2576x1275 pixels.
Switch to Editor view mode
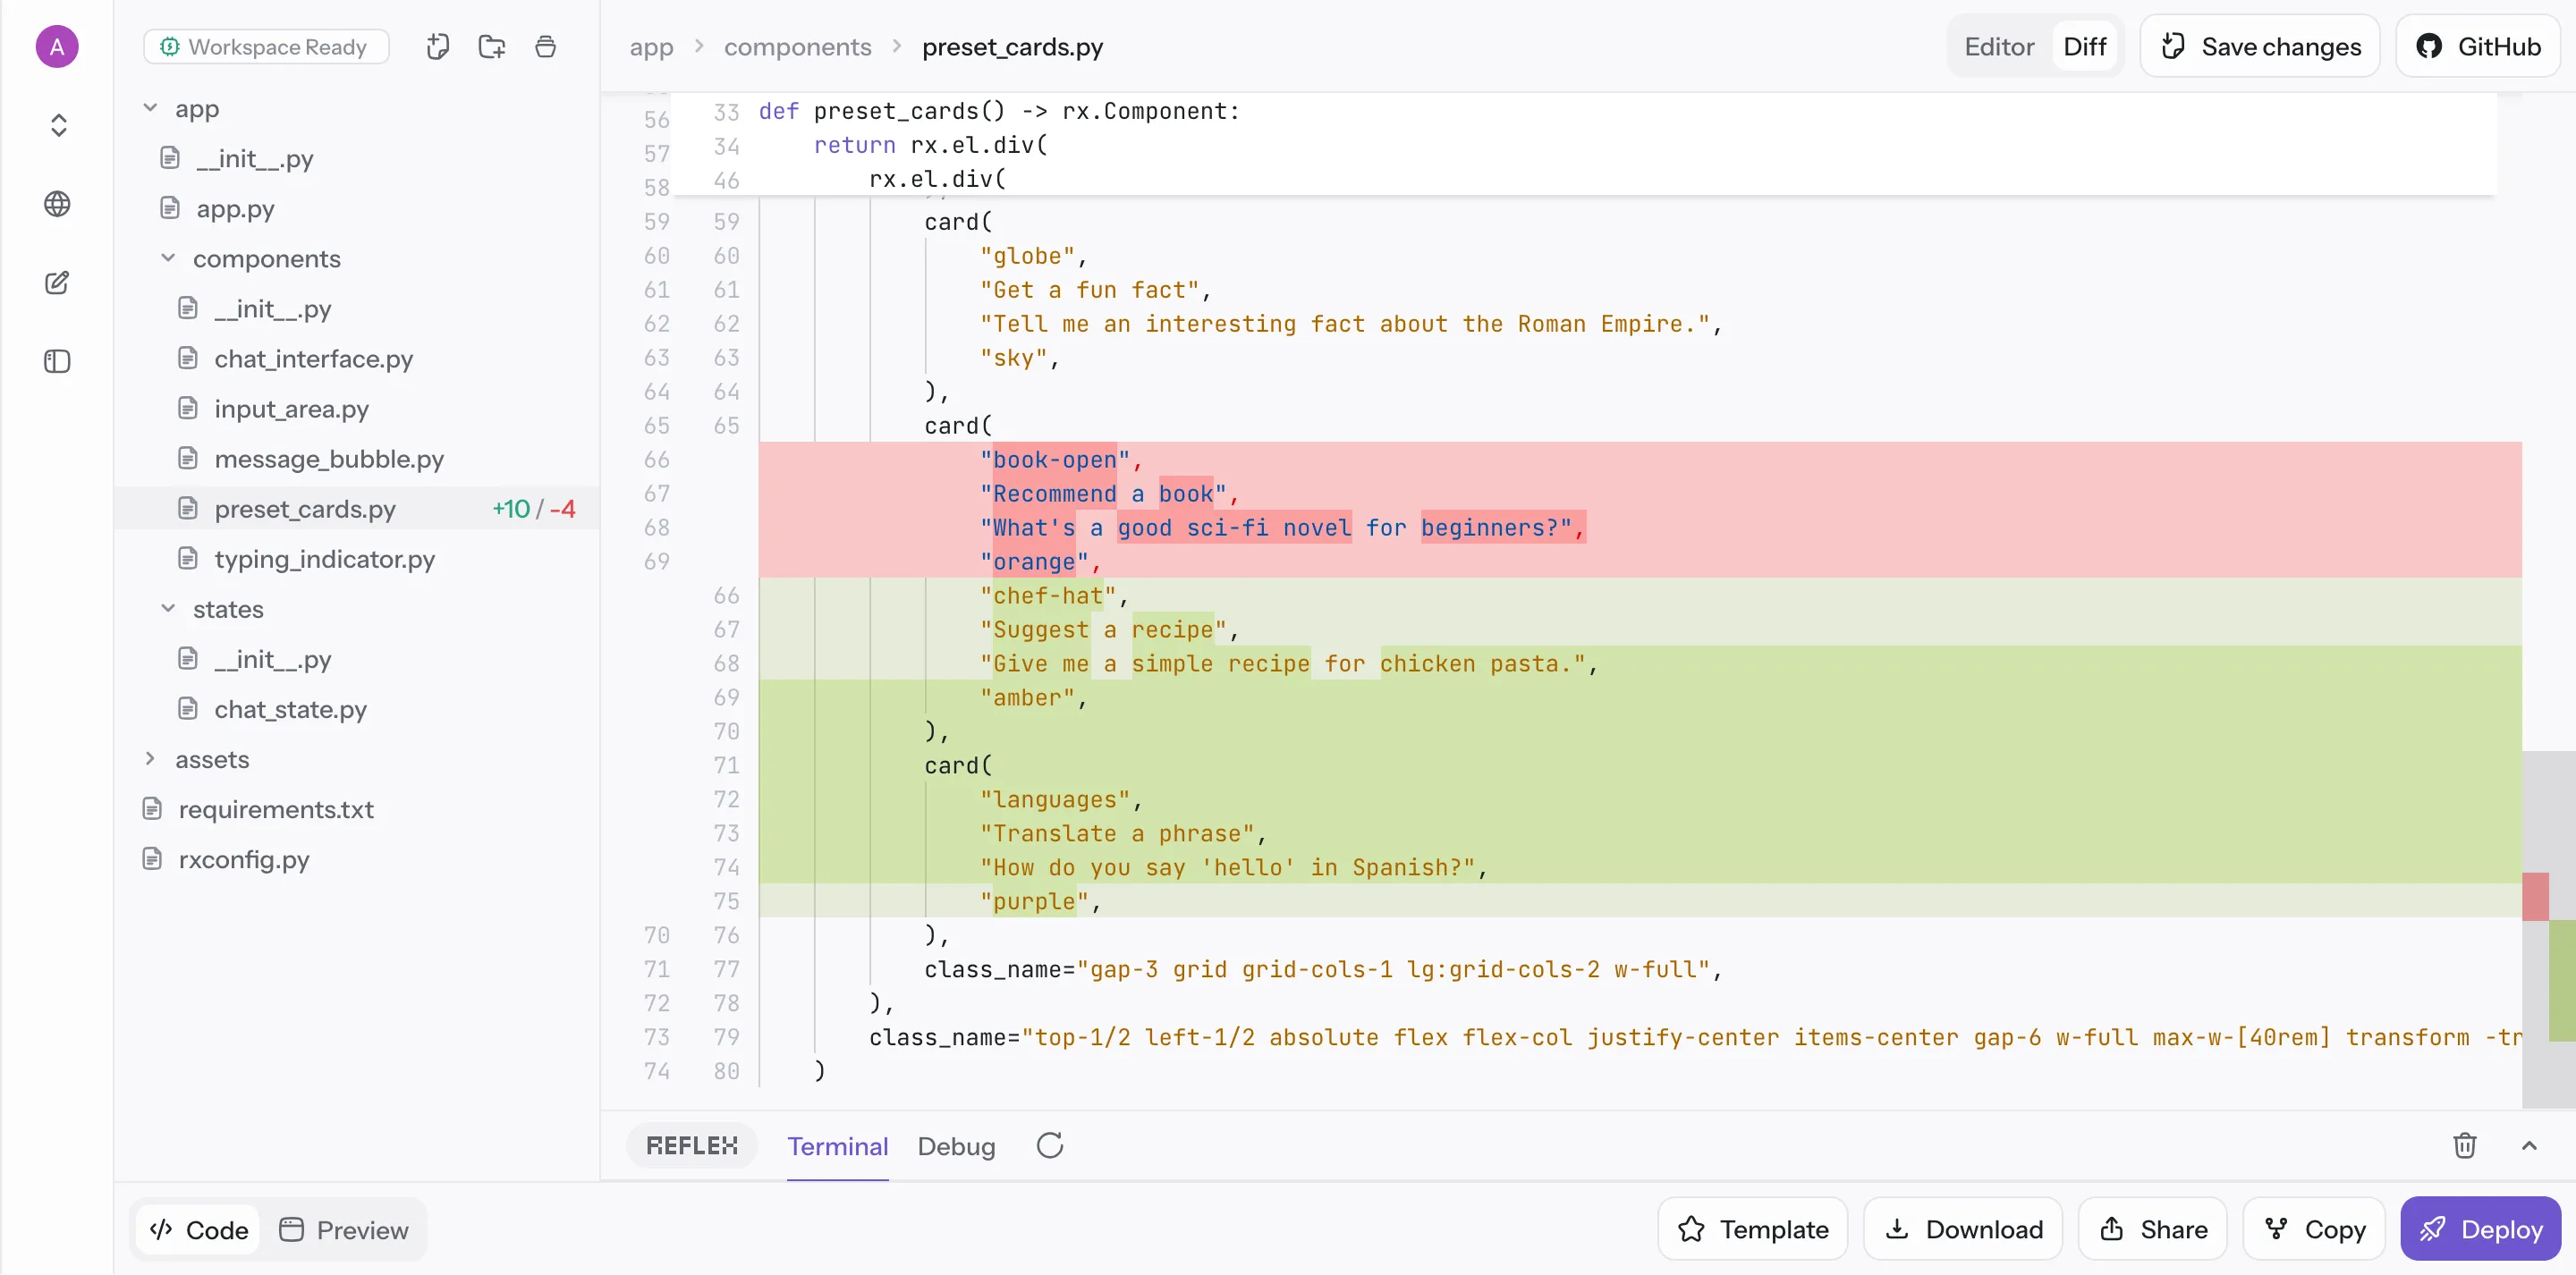click(1998, 47)
